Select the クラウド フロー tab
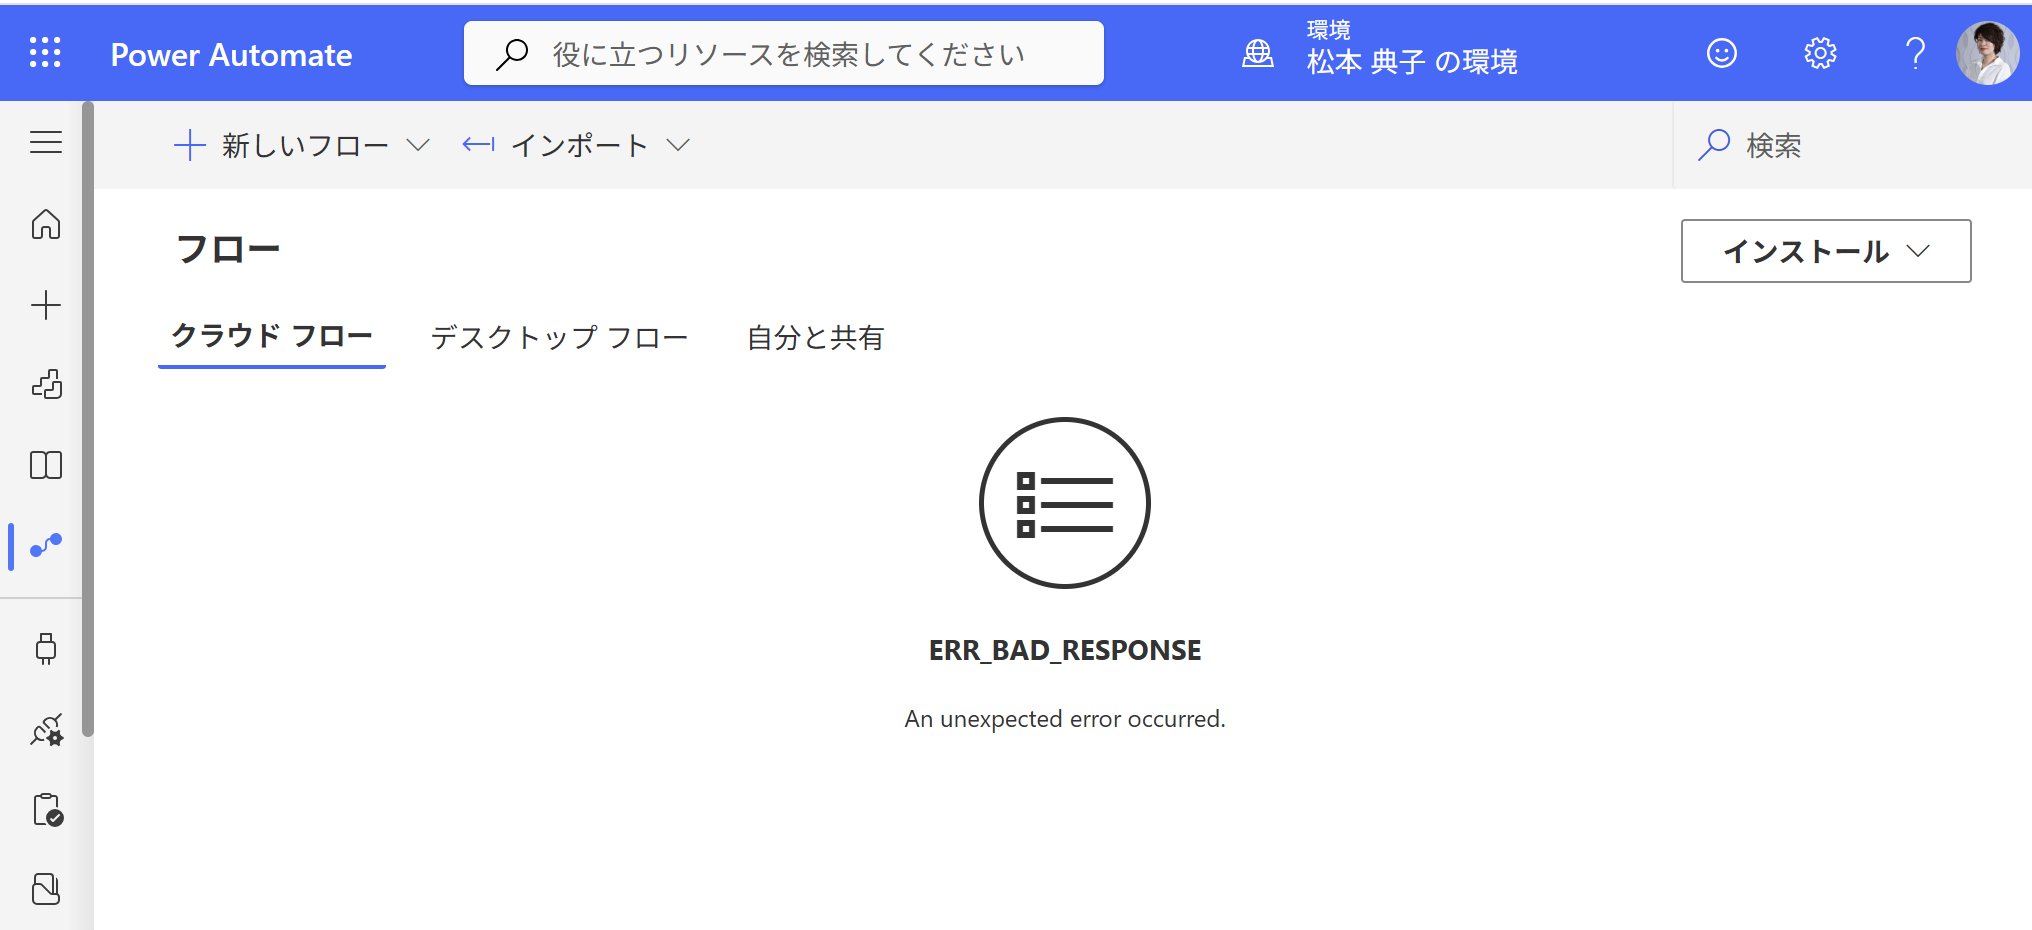 272,337
